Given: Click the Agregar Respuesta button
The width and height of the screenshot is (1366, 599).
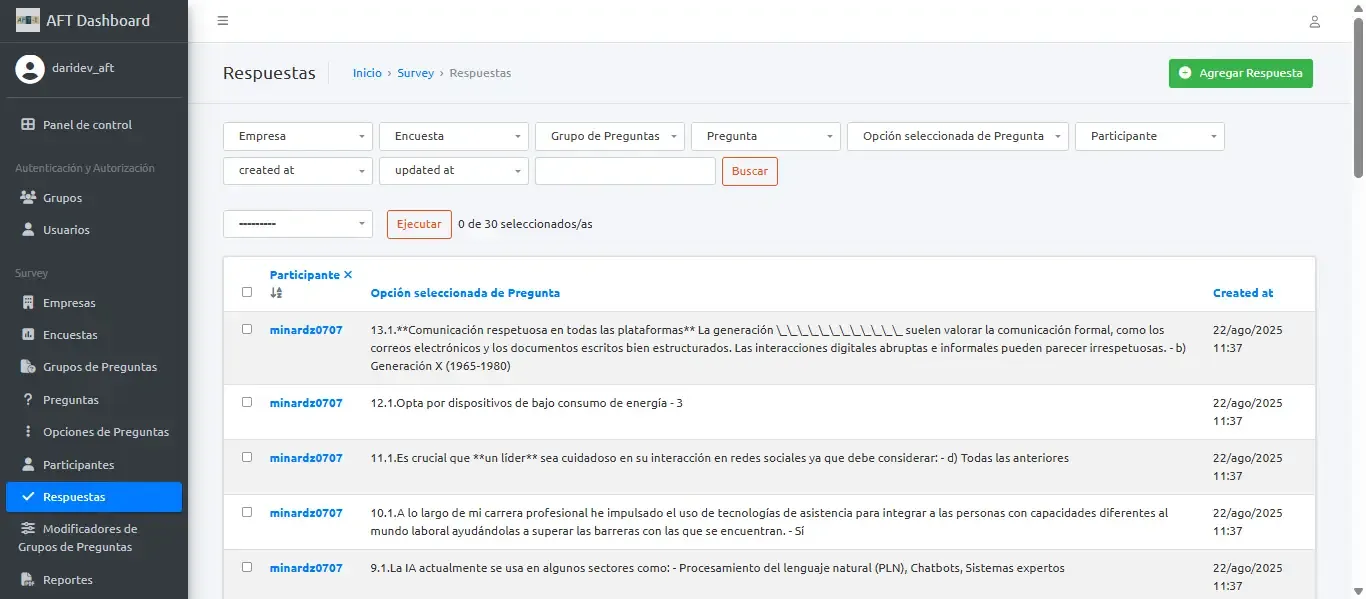Looking at the screenshot, I should click(1240, 73).
